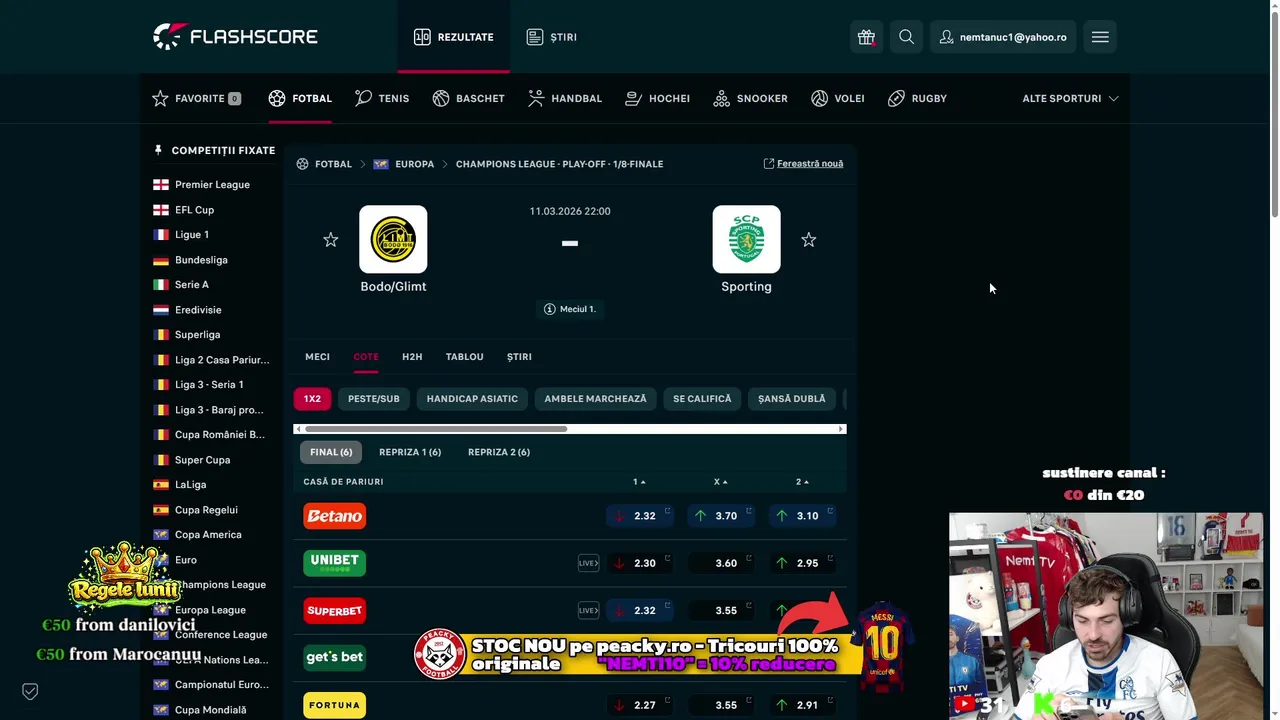Screen dimensions: 1280x720
Task: Click Superbet LIVE badge icon
Action: pos(588,610)
